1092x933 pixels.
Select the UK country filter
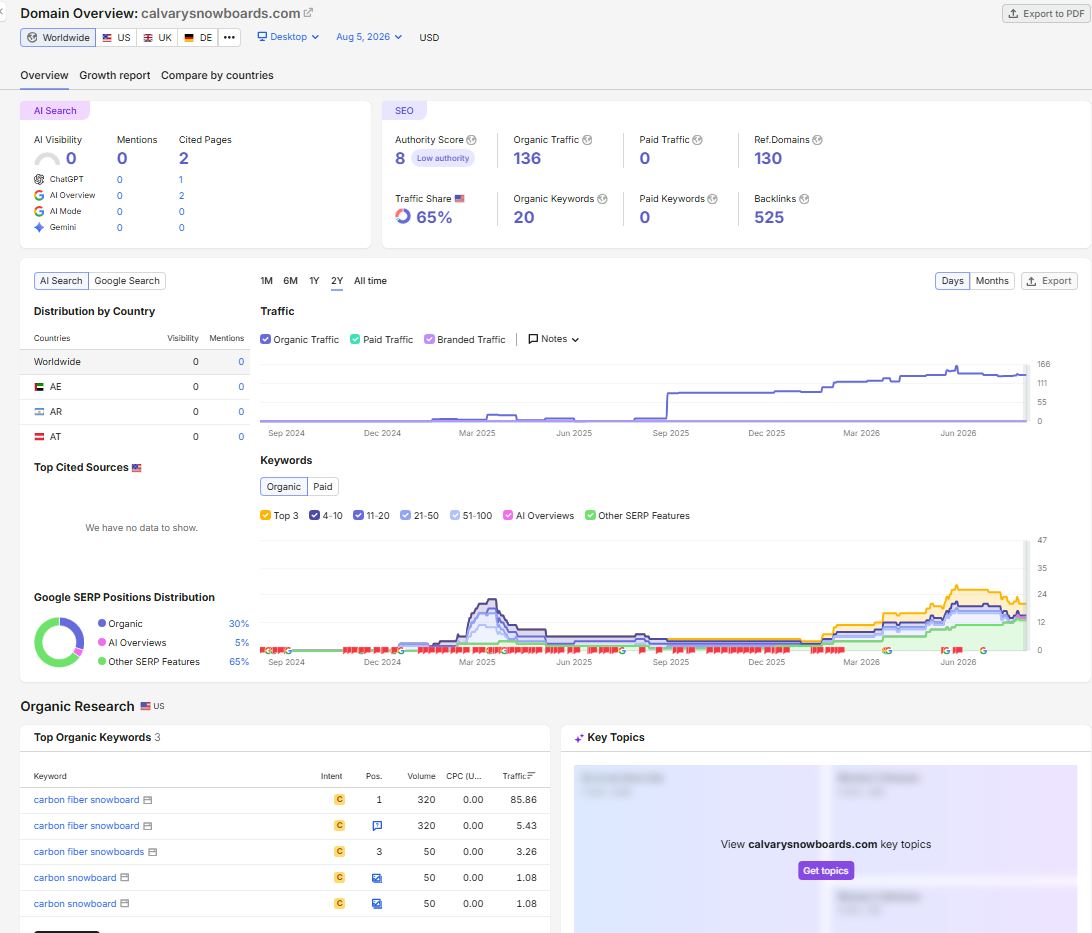[157, 38]
